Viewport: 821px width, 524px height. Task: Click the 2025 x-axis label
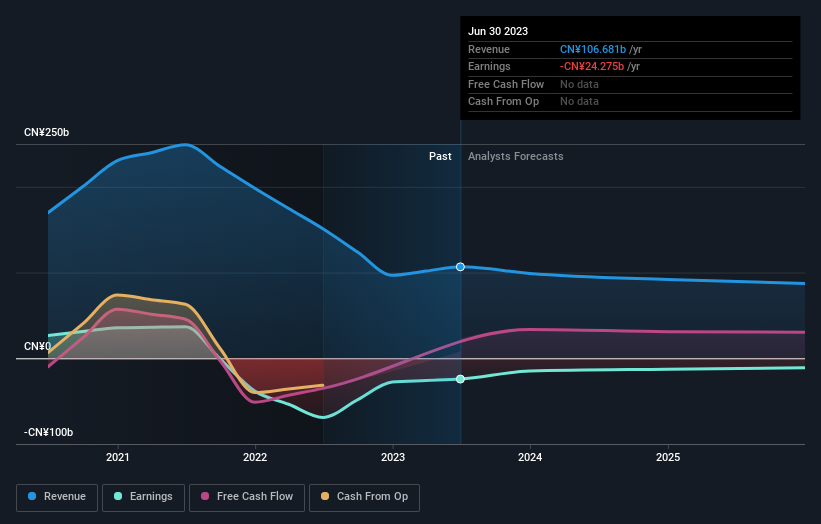pos(668,457)
